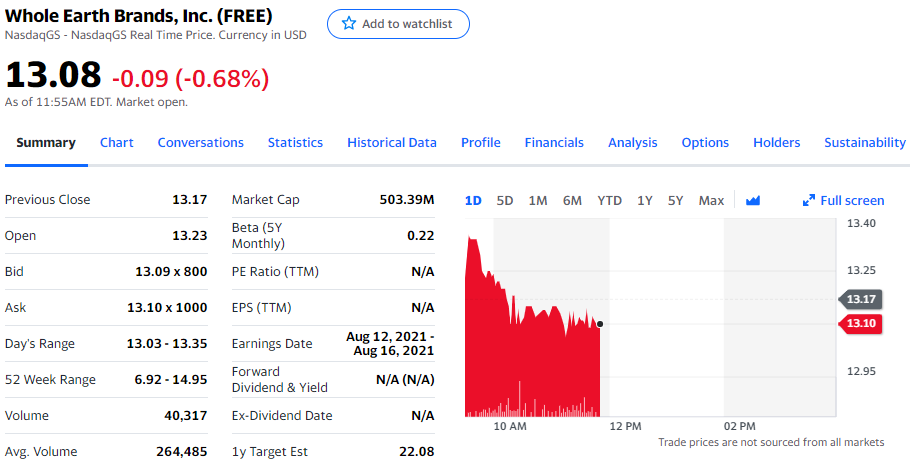Screen dimensions: 910x470
Task: Open the Analysis tab
Action: pos(633,143)
